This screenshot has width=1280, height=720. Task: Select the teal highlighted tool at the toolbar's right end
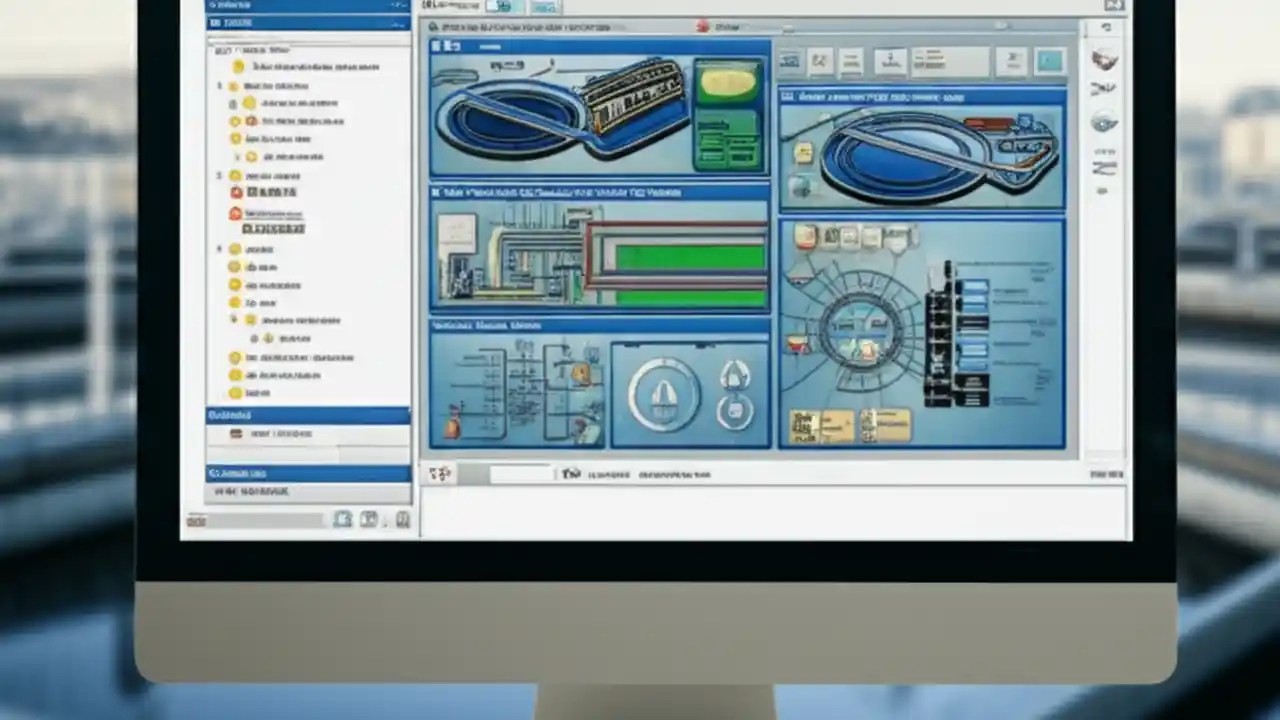[x=1049, y=60]
